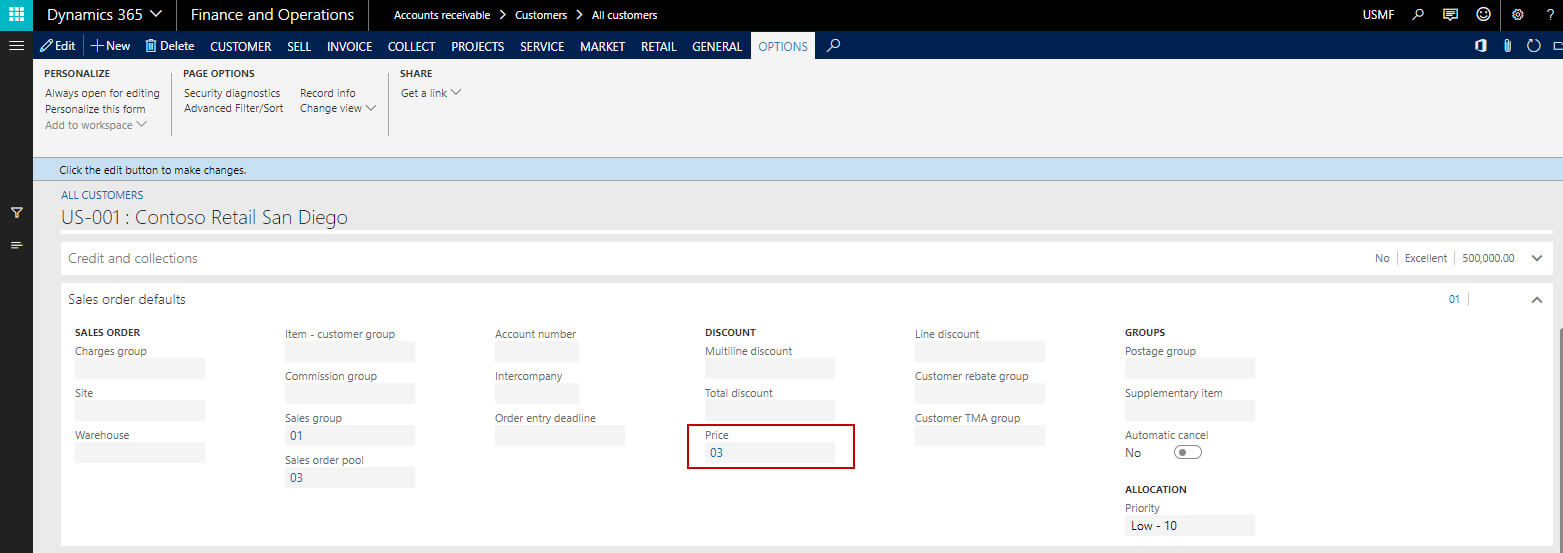Open Record info
This screenshot has height=553, width=1563.
[x=328, y=93]
